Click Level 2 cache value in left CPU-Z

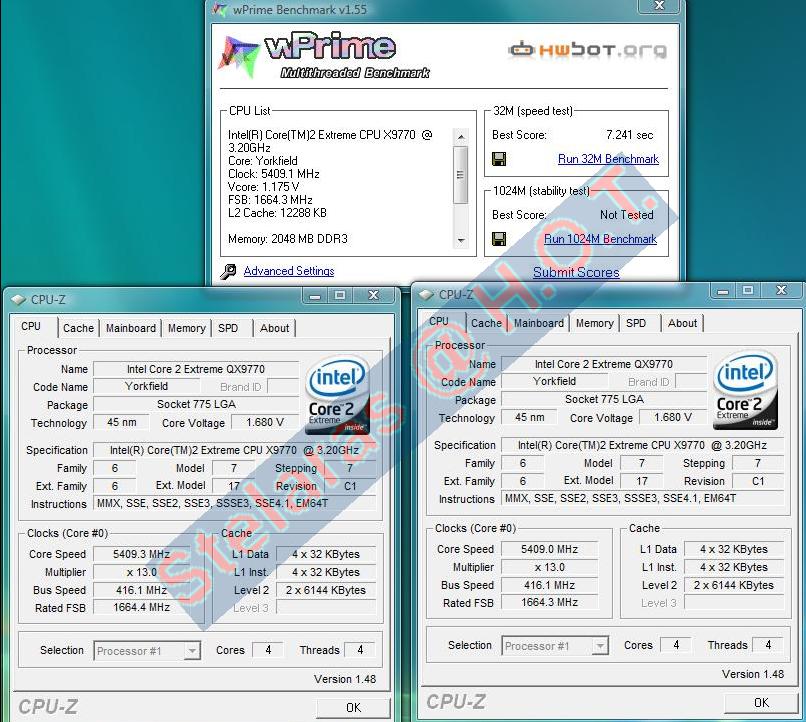pos(326,590)
